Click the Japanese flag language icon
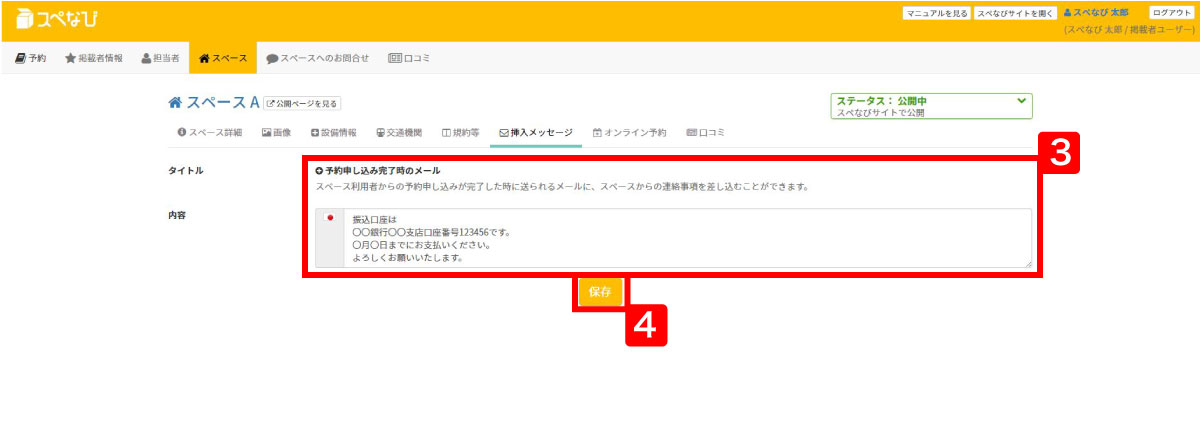 [x=330, y=218]
